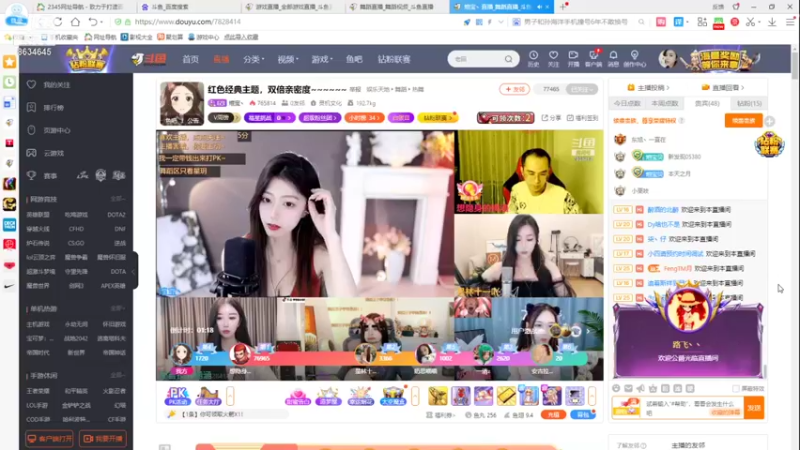Open the undo button dropdown arrow
Image resolution: width=800 pixels, height=450 pixels.
tap(101, 22)
